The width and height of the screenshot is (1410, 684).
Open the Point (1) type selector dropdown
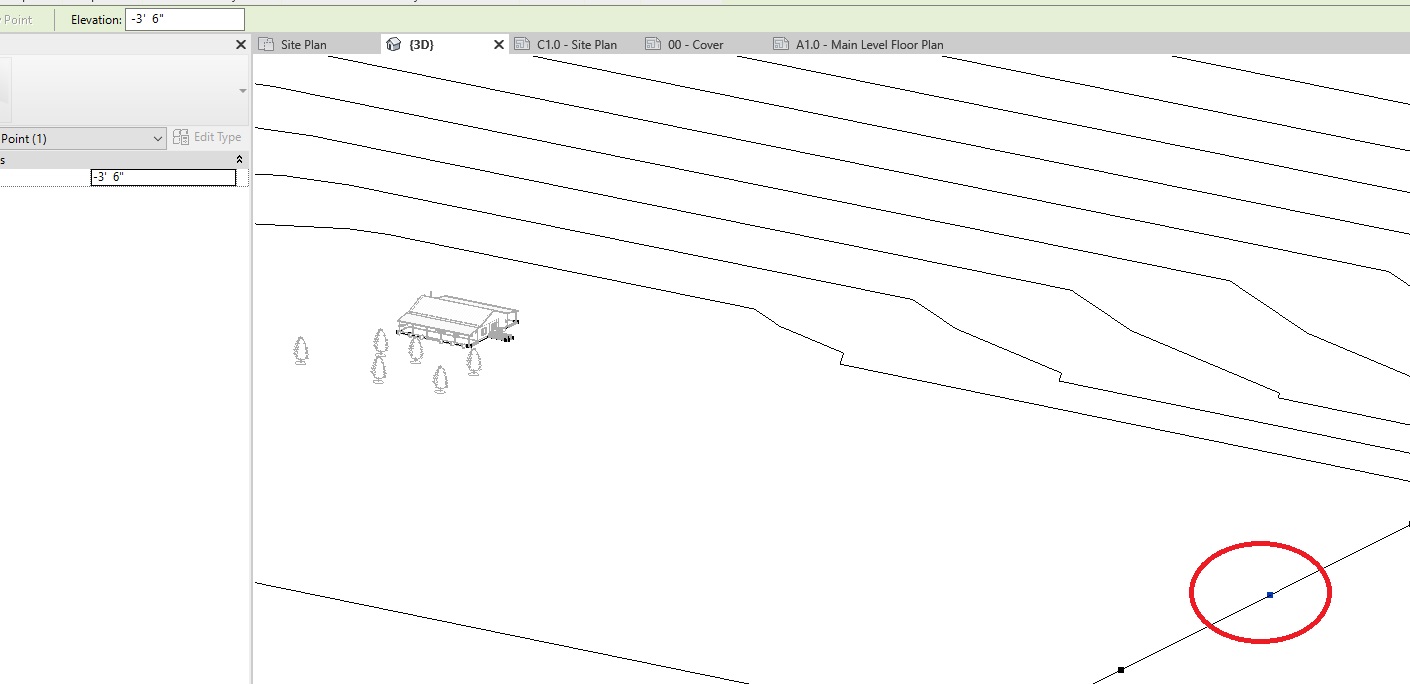[x=157, y=137]
